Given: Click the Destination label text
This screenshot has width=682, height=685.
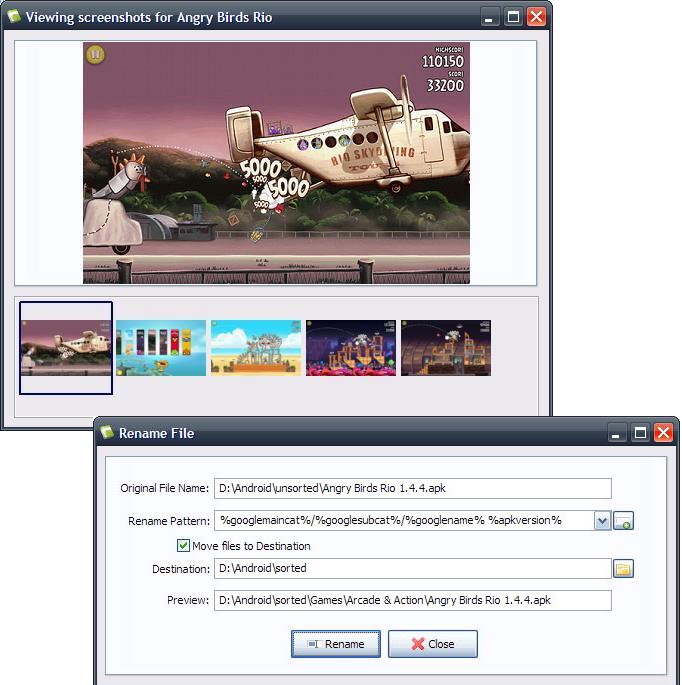Looking at the screenshot, I should (181, 569).
